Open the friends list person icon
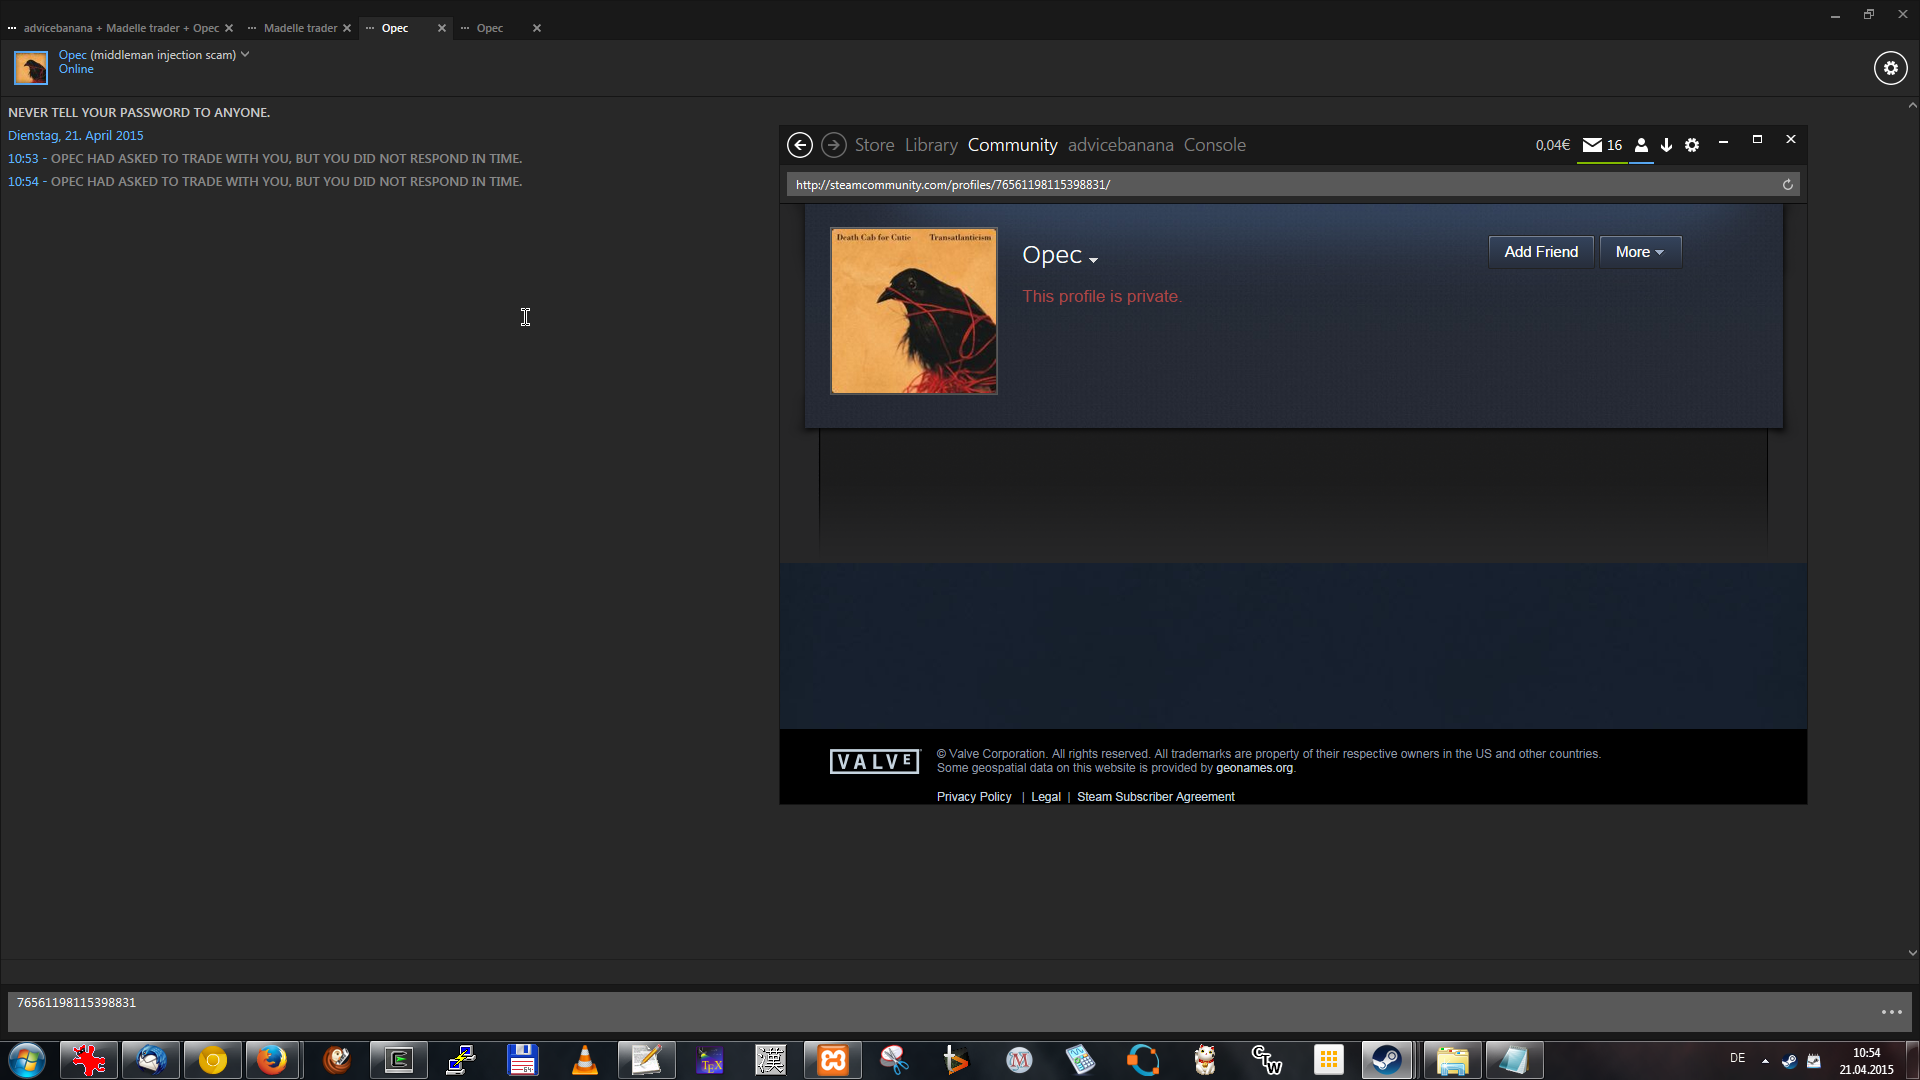The height and width of the screenshot is (1080, 1920). [x=1641, y=145]
